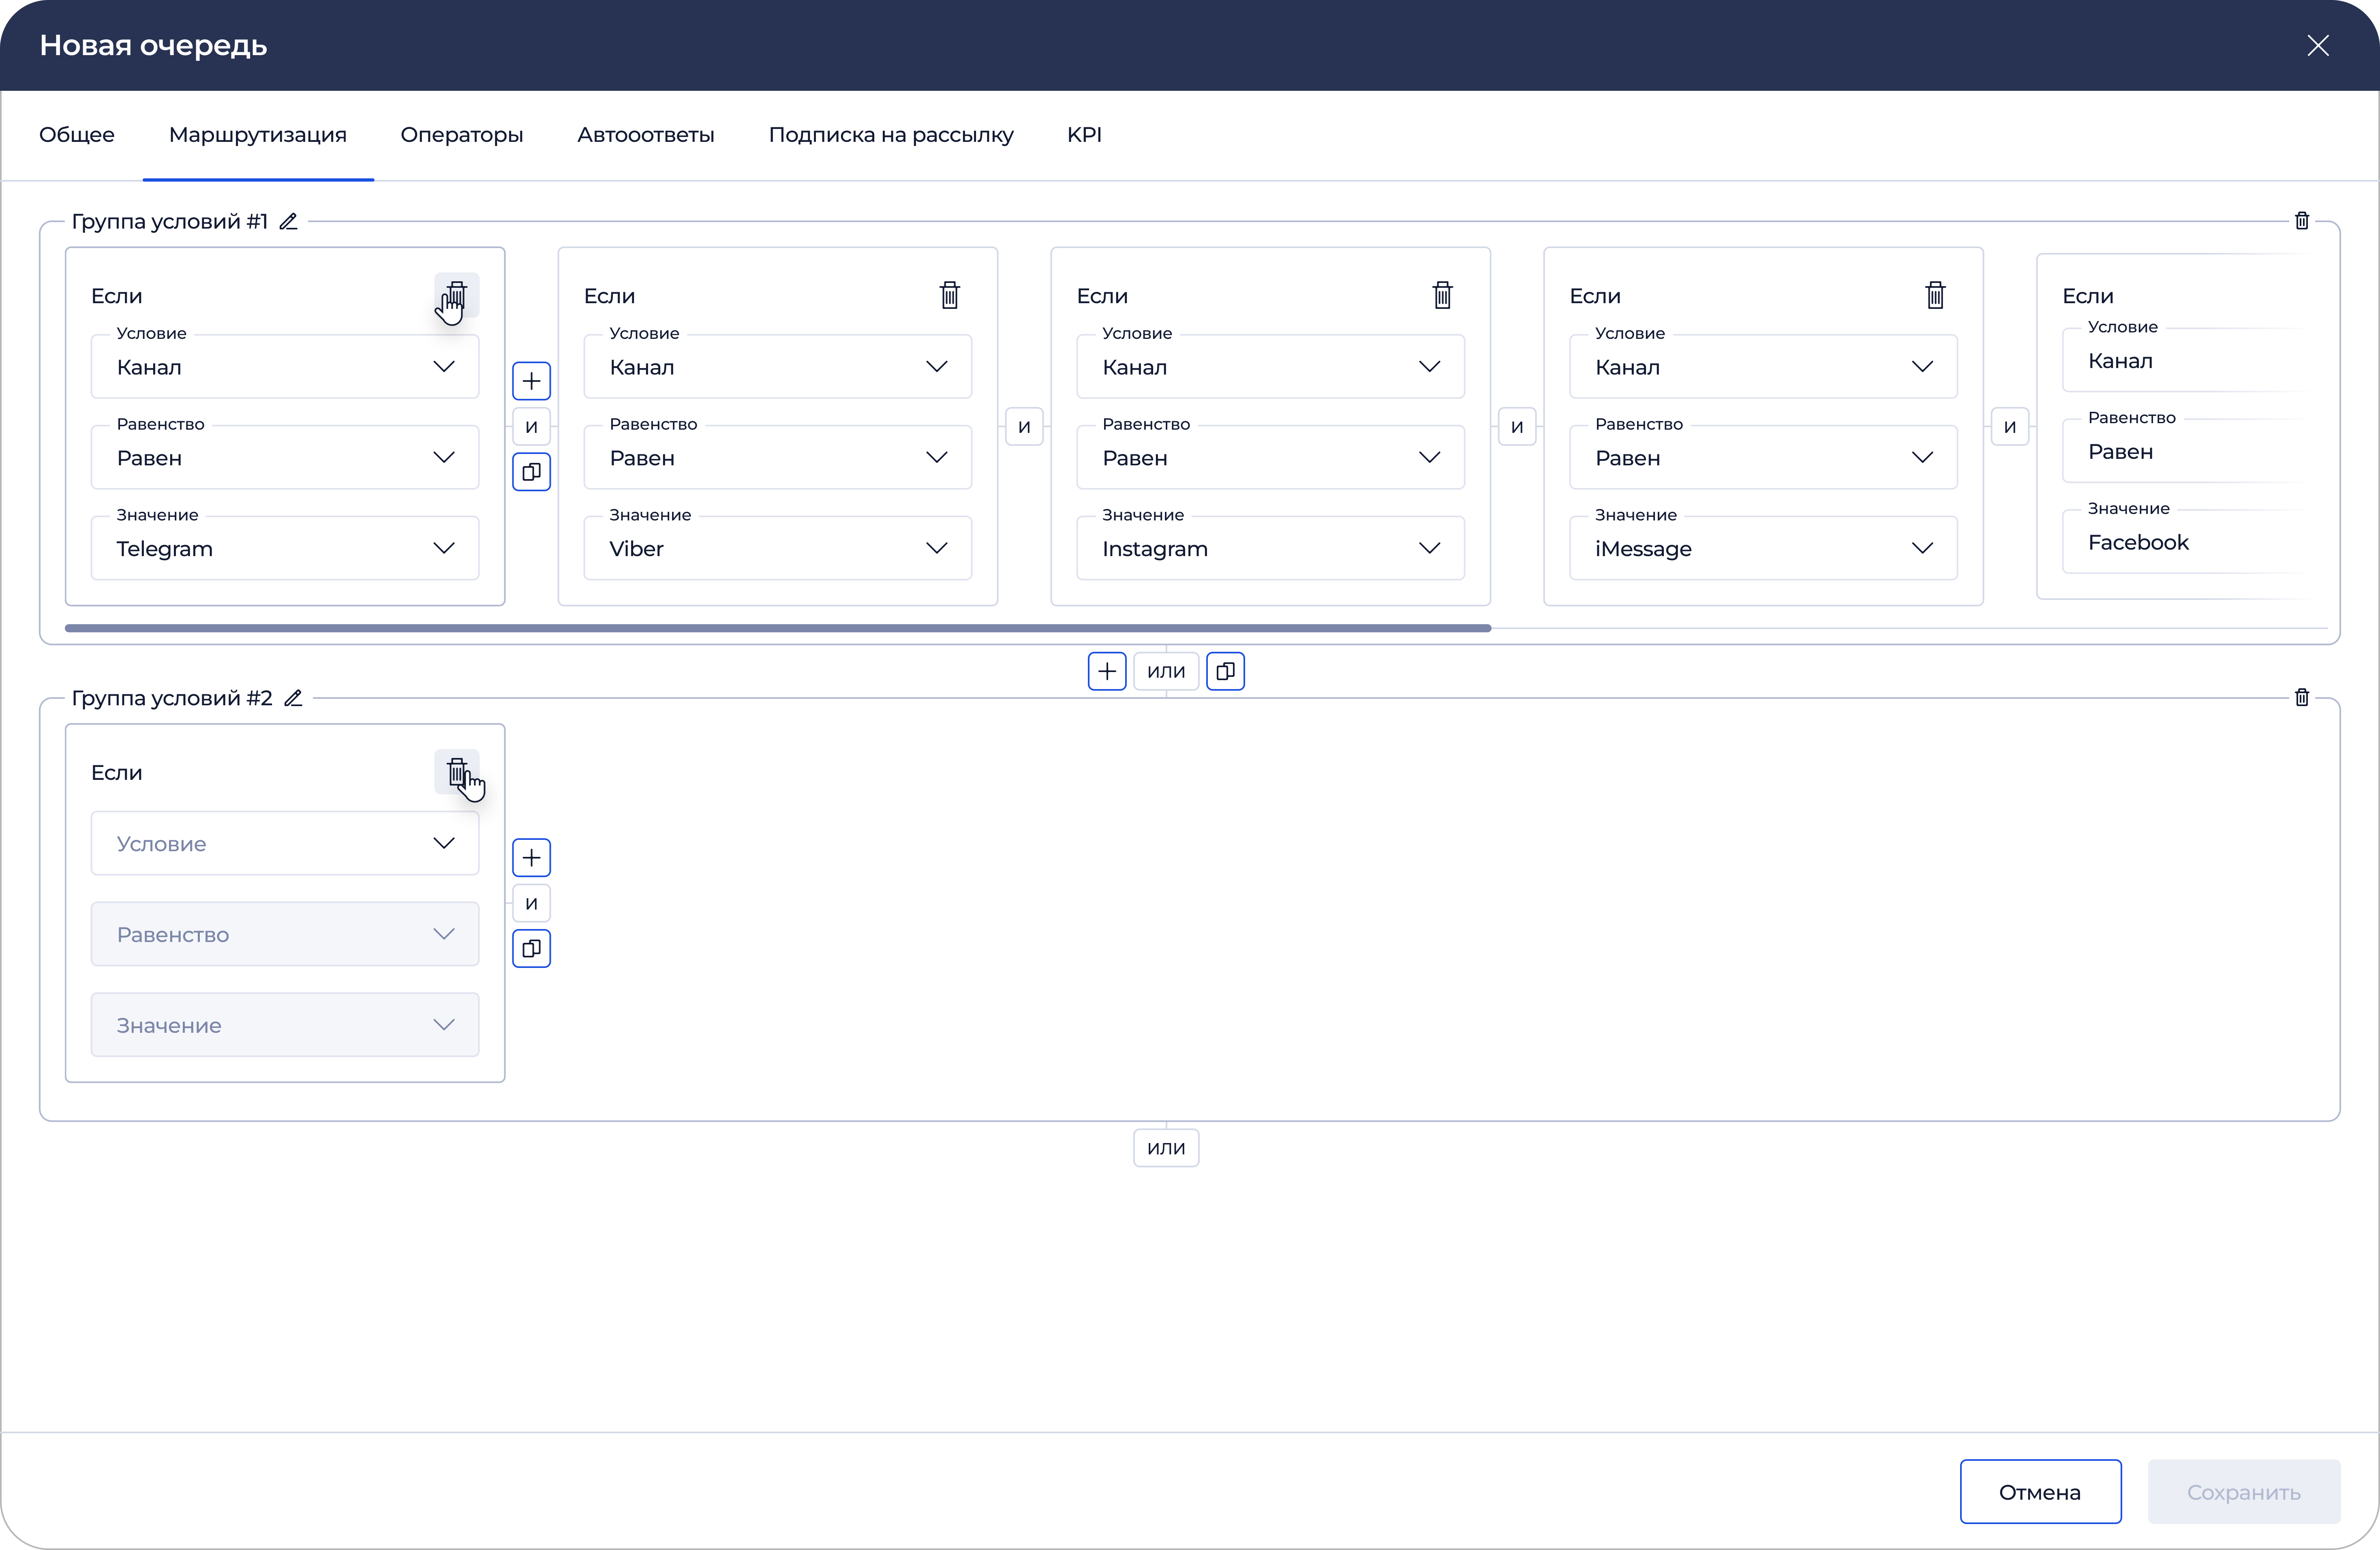Click the Группа условий #1 title
This screenshot has height=1550, width=2380.
tap(170, 221)
